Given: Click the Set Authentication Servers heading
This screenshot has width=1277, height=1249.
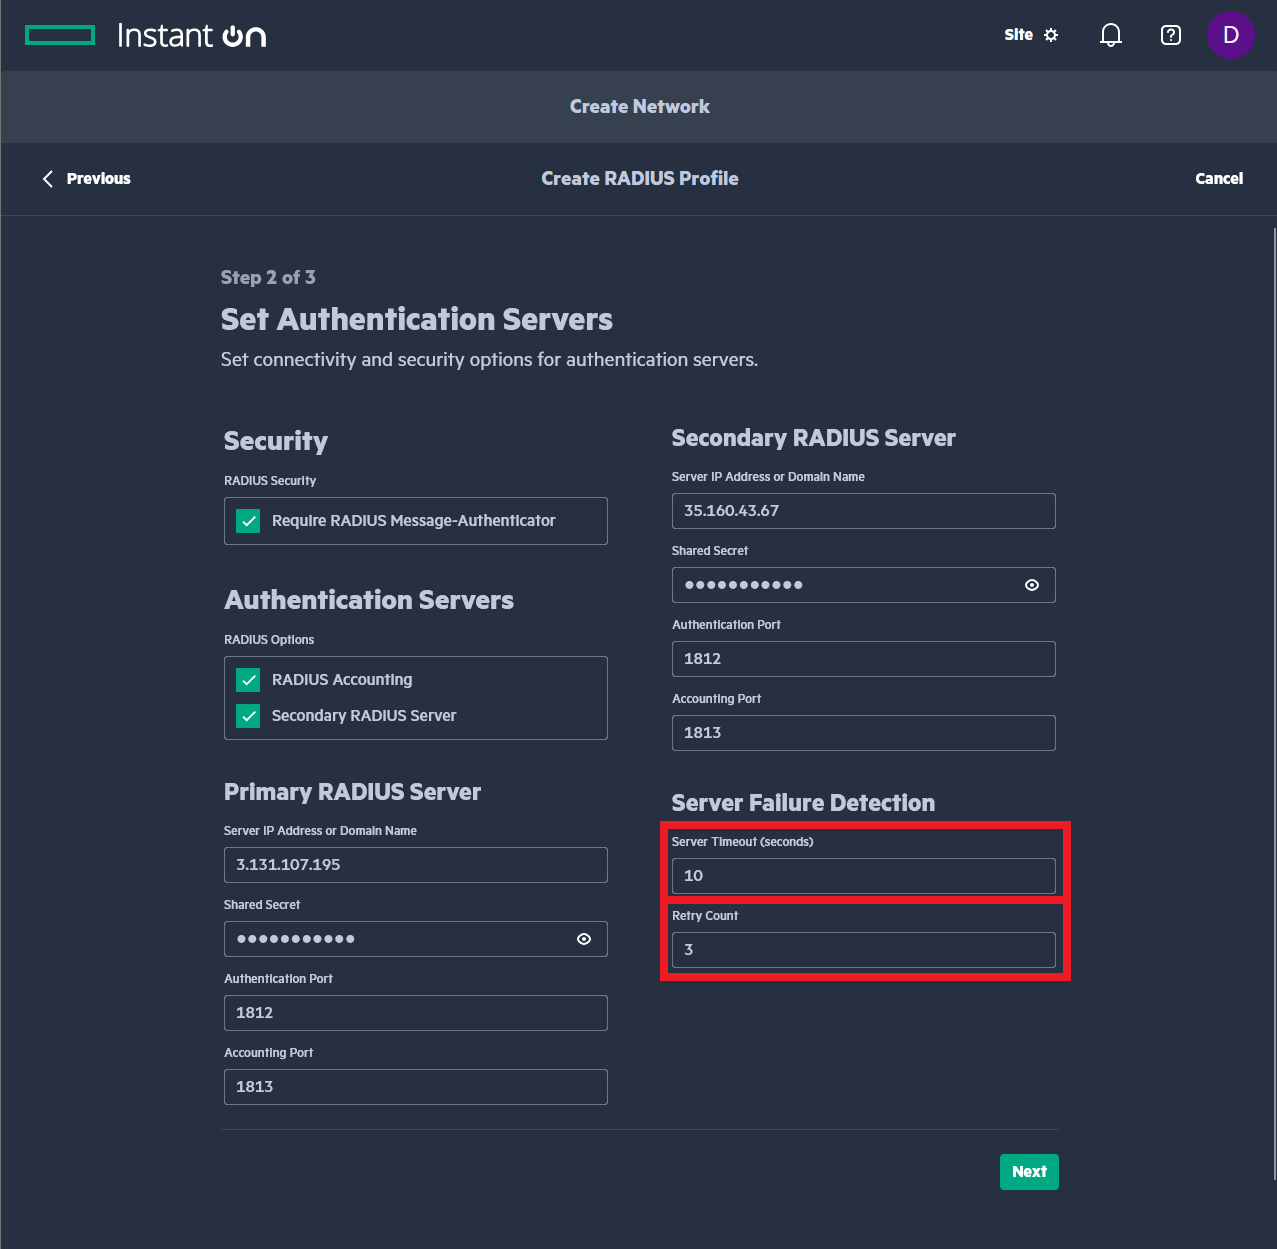Looking at the screenshot, I should [x=417, y=320].
